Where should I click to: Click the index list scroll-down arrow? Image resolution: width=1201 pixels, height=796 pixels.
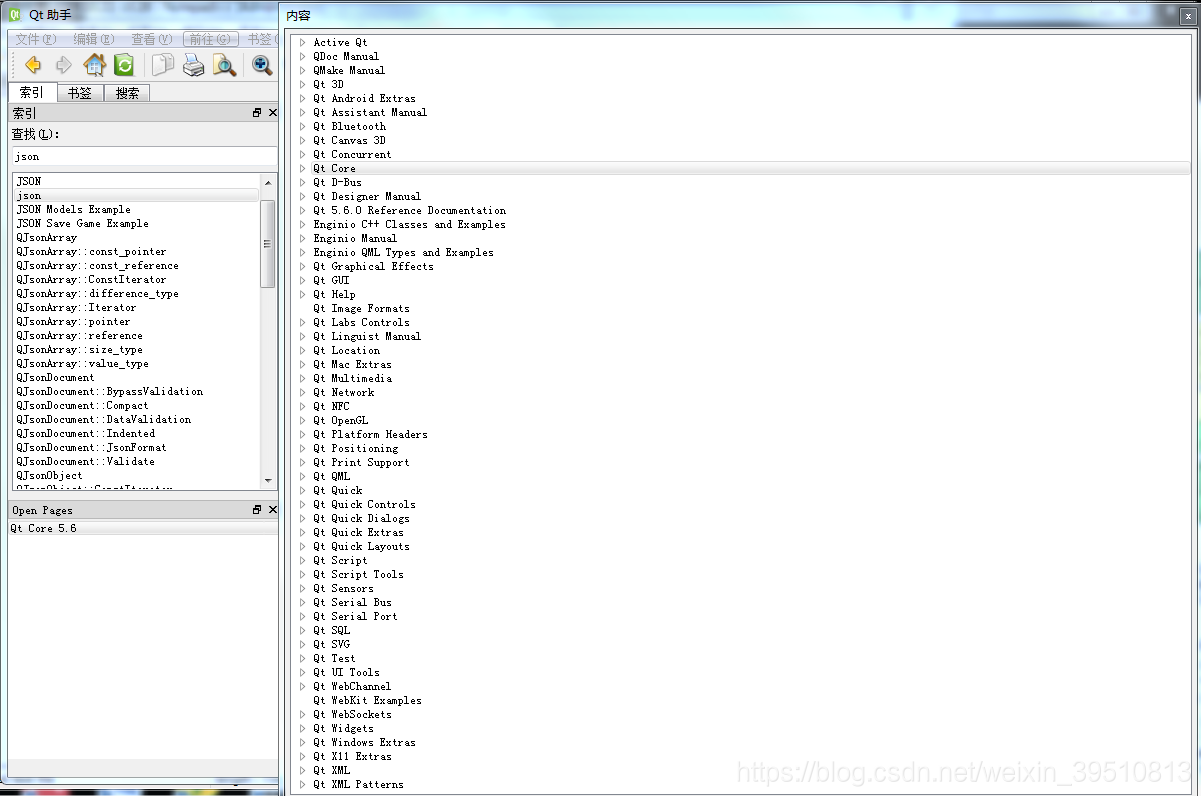pyautogui.click(x=267, y=481)
